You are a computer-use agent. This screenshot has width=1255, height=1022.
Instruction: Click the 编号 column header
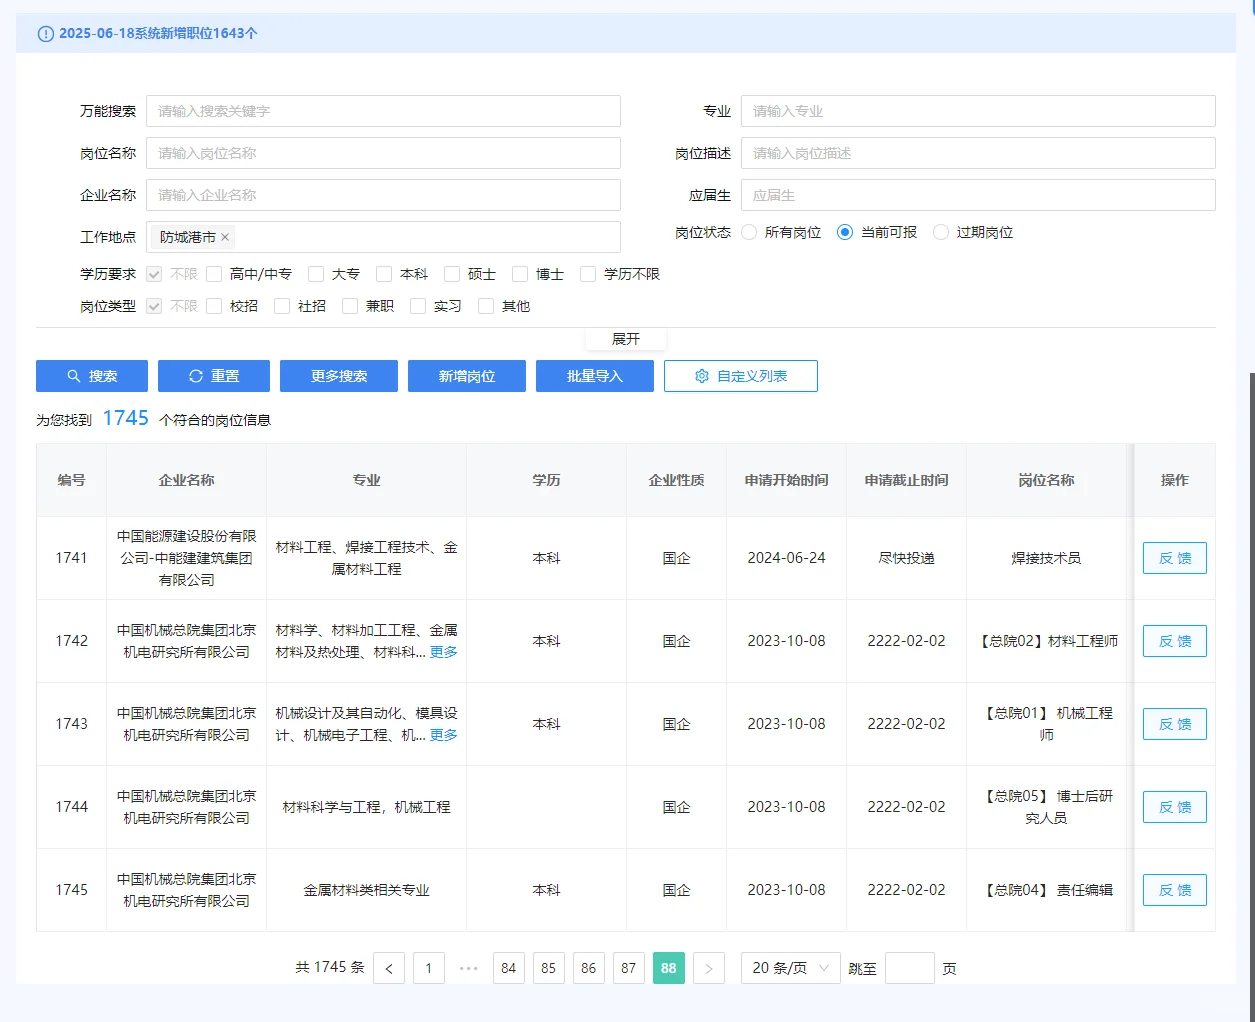(72, 480)
